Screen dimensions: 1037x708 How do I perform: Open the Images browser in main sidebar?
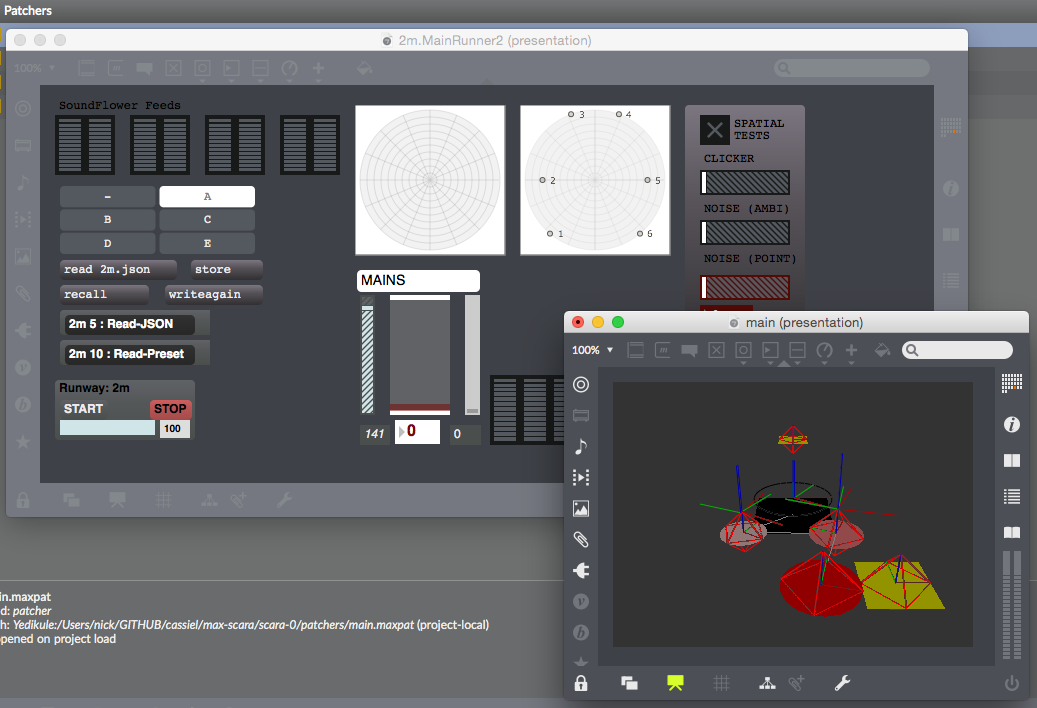581,508
